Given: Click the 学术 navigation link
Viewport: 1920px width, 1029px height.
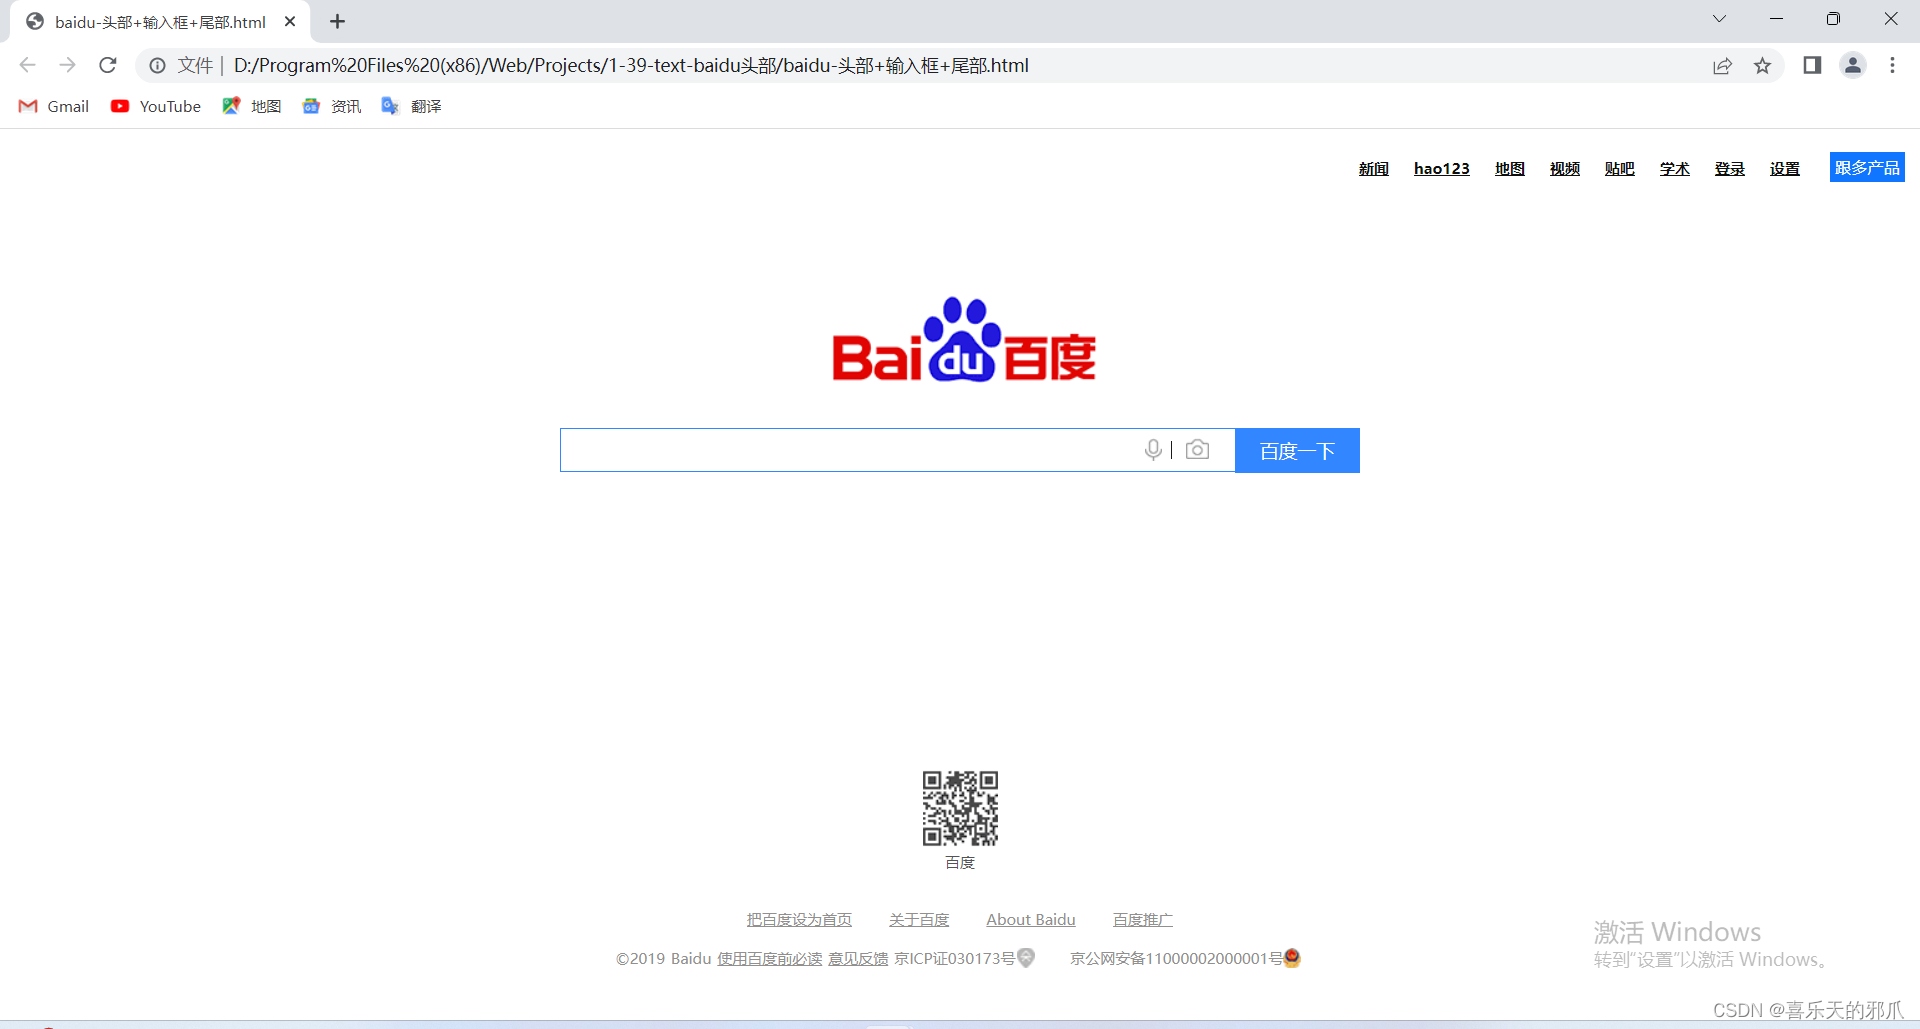Looking at the screenshot, I should (x=1675, y=168).
